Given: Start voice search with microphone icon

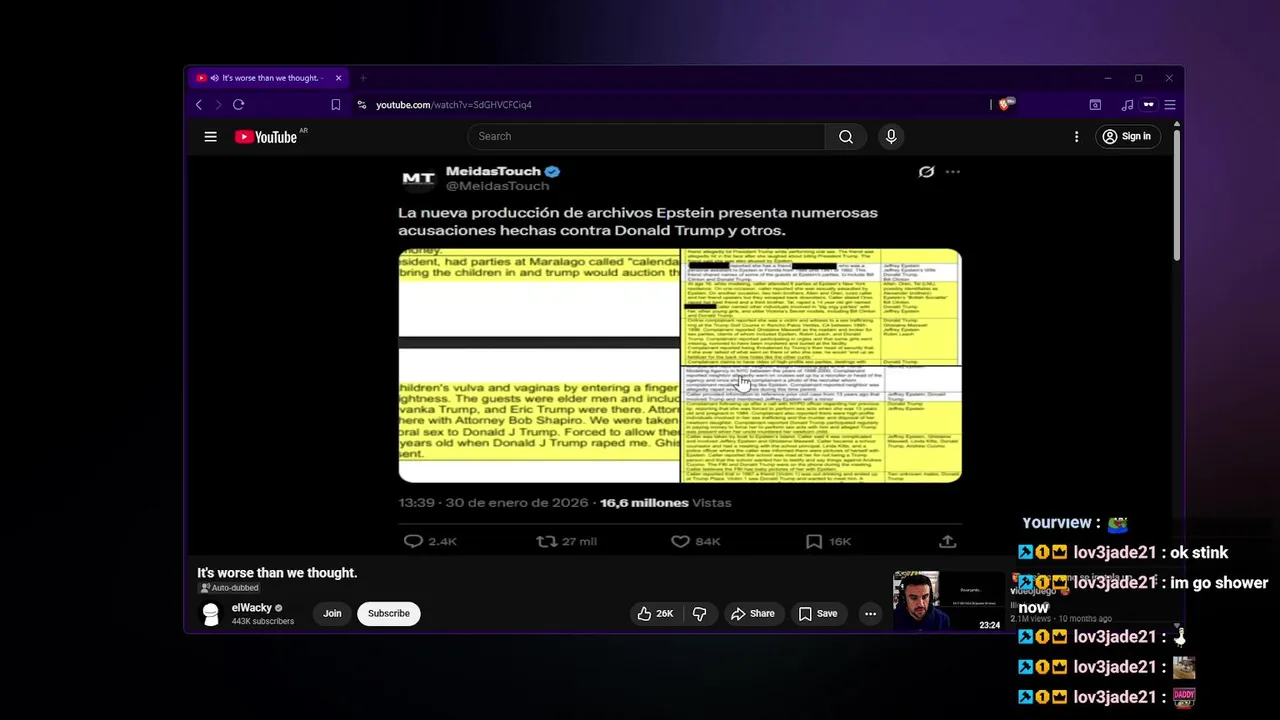Looking at the screenshot, I should click(891, 137).
